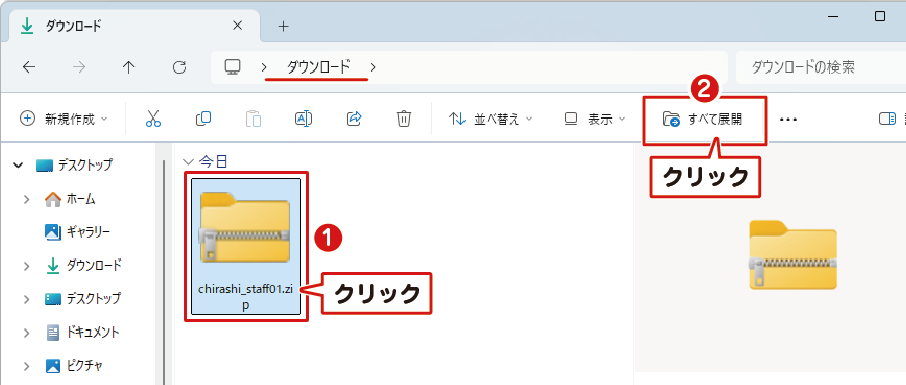Click the Paste clipboard icon
The height and width of the screenshot is (385, 906).
[x=253, y=119]
